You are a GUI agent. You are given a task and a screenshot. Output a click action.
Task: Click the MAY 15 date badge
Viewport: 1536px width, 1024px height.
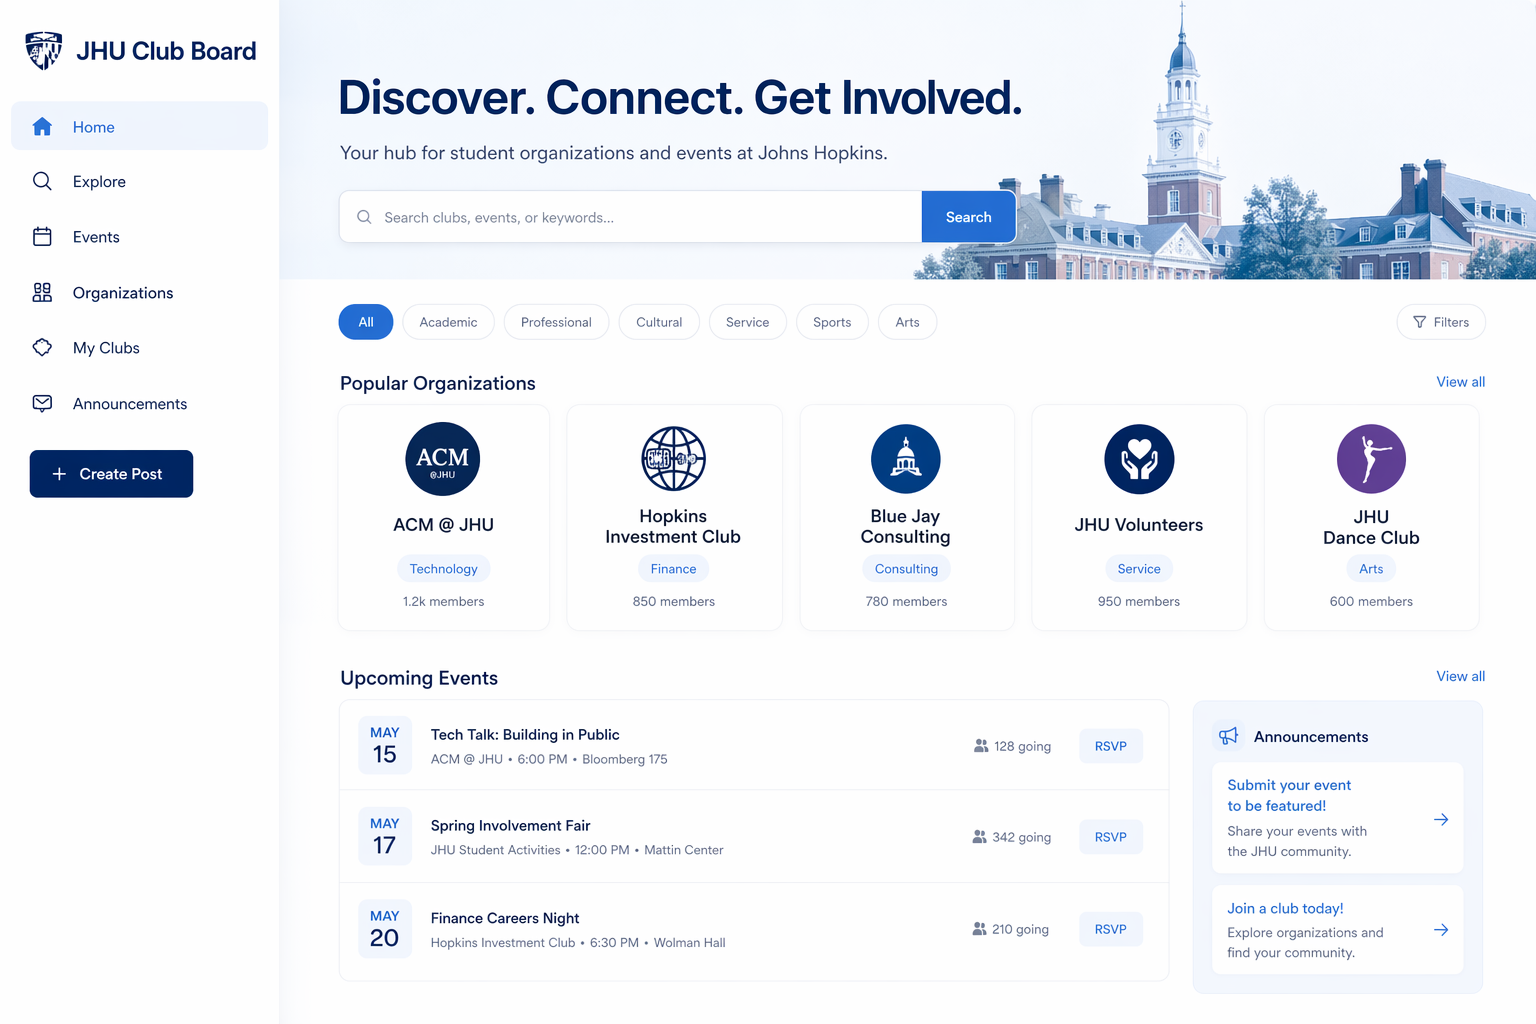point(385,746)
